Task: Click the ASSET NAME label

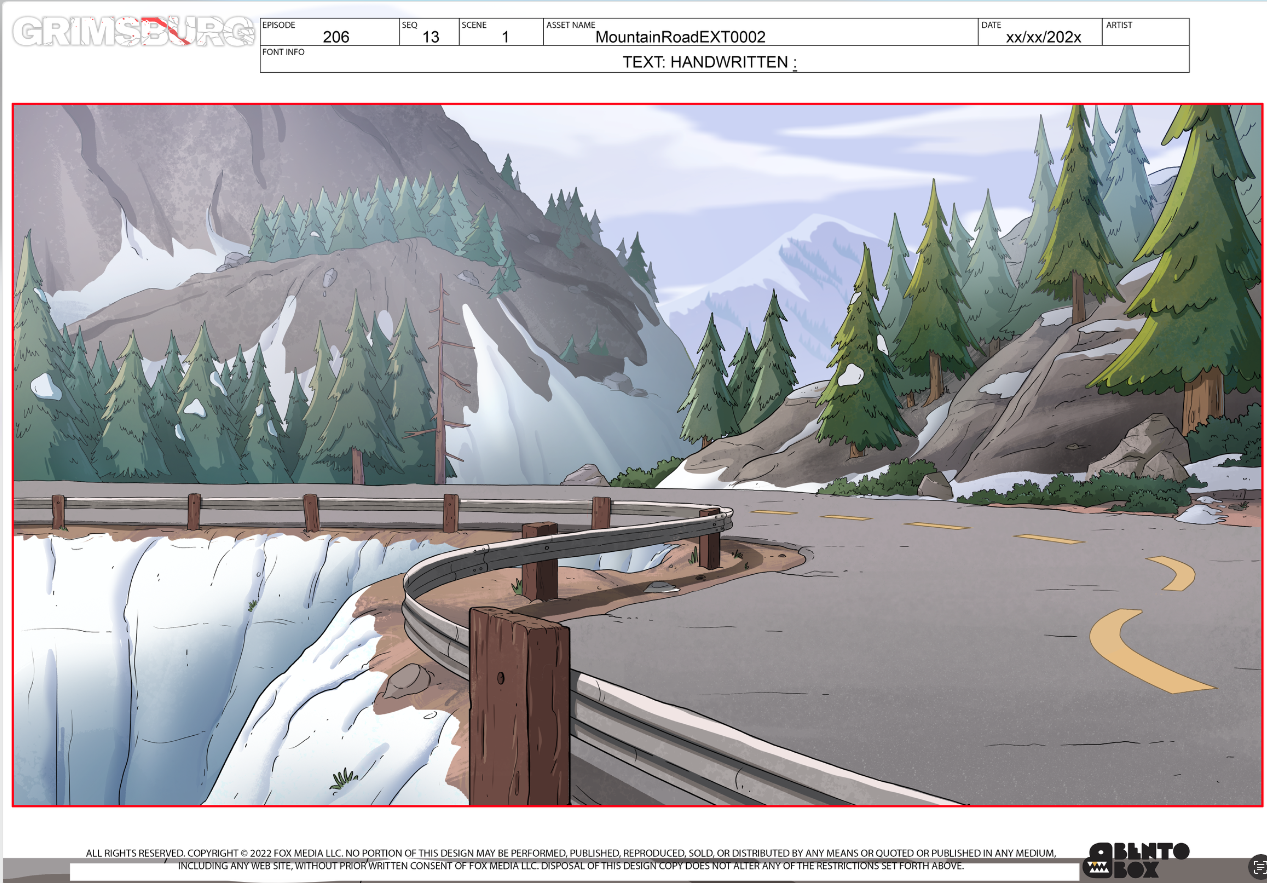Action: point(570,25)
